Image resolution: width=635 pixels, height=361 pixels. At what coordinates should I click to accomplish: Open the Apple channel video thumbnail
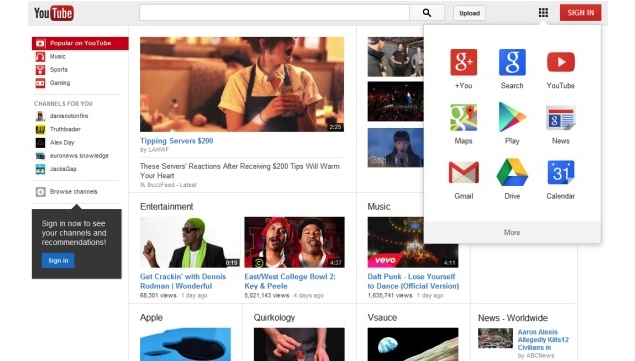185,344
